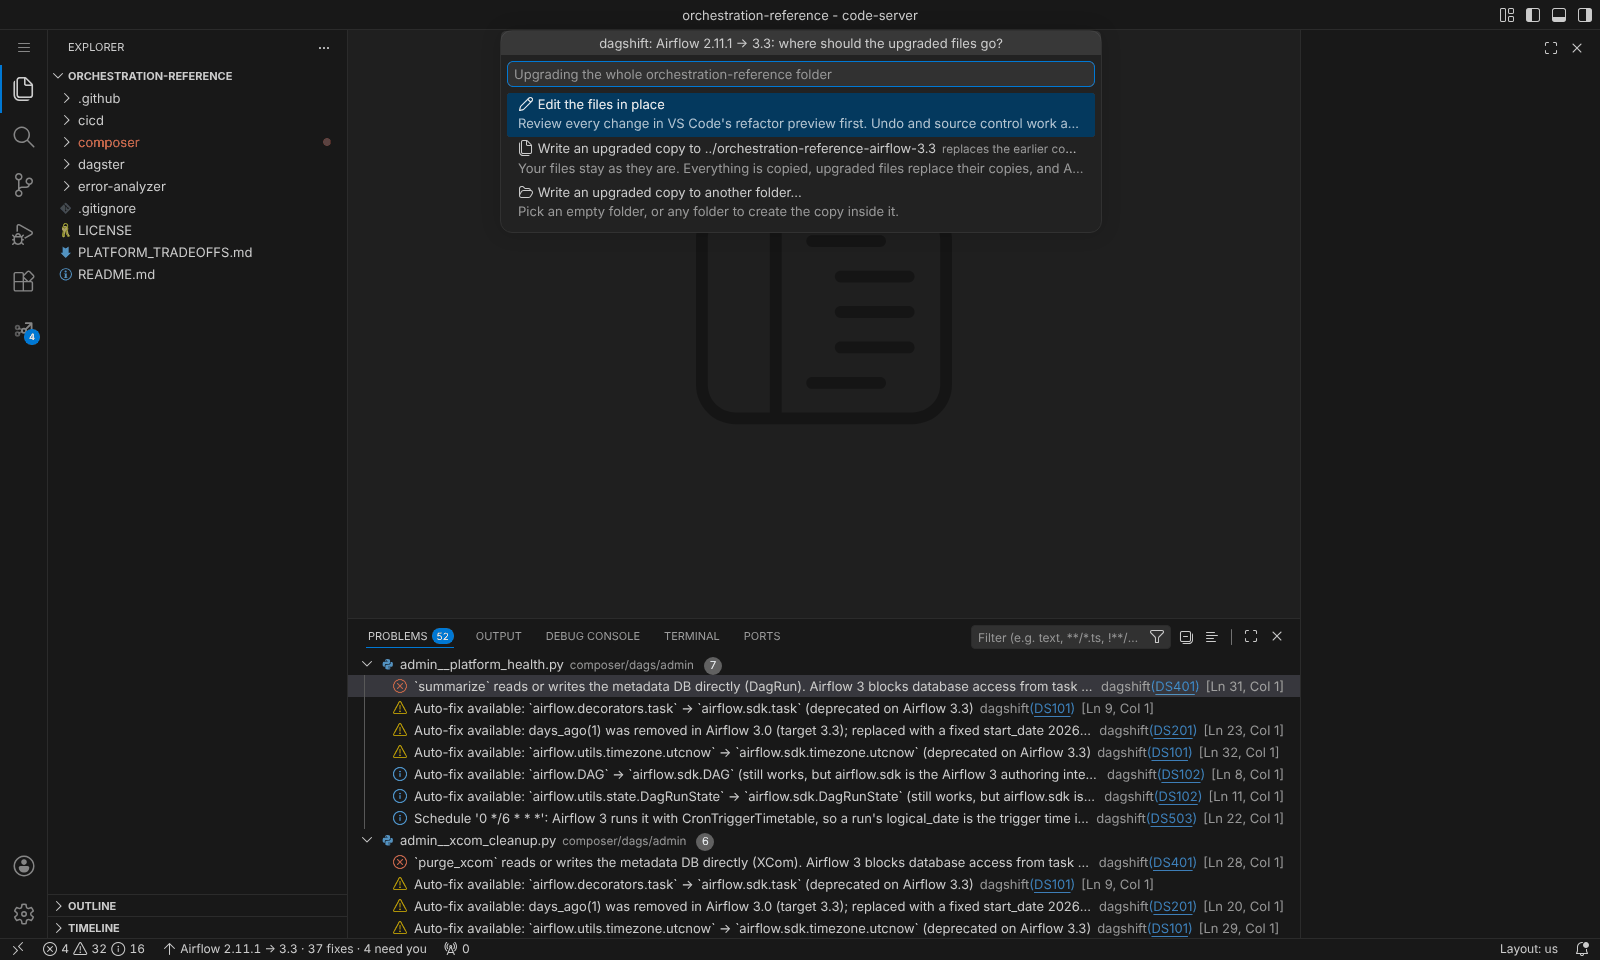This screenshot has height=960, width=1600.
Task: Expand the TIMELINE section
Action: coord(198,928)
